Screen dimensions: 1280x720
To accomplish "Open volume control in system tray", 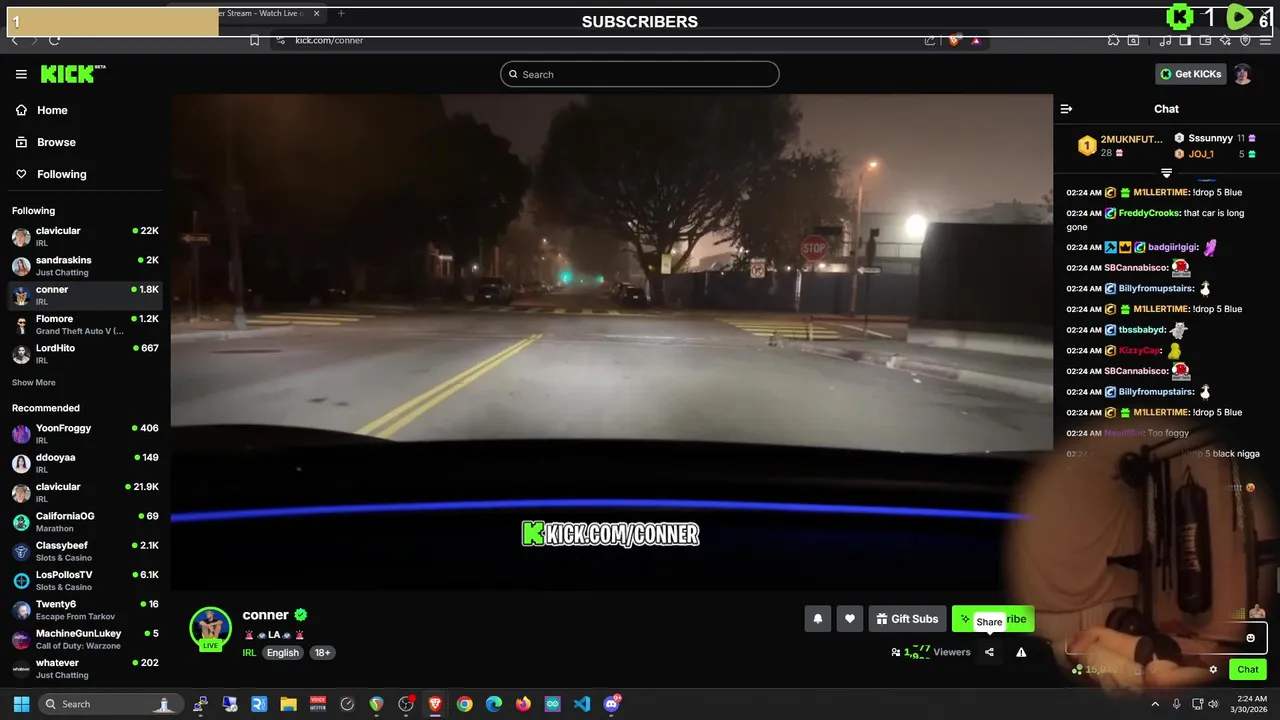I will tap(1213, 704).
